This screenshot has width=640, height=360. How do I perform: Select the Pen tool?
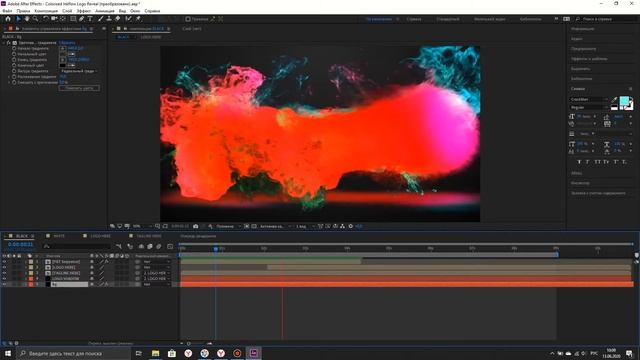82,19
